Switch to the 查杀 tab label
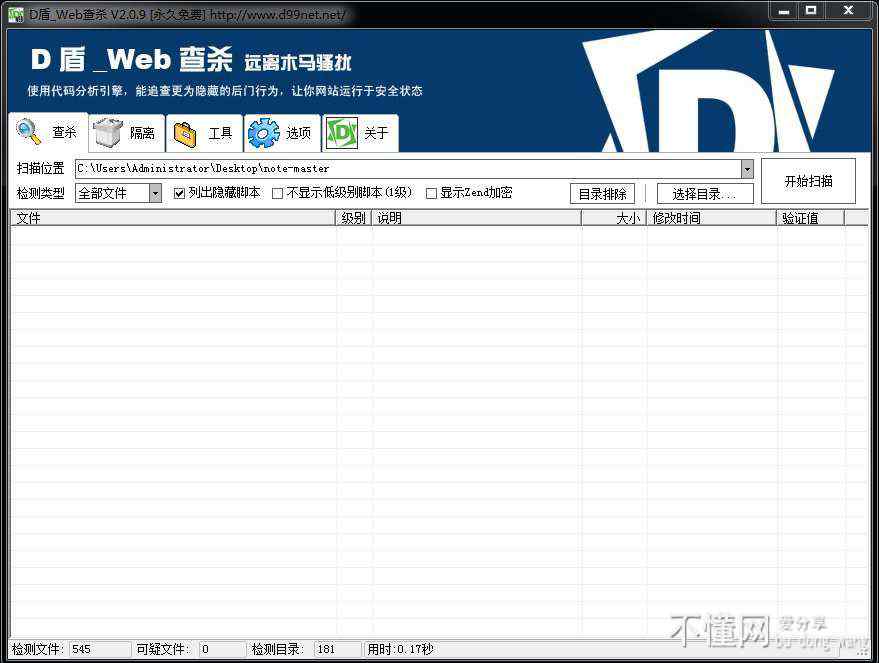The image size is (879, 663). (x=64, y=132)
